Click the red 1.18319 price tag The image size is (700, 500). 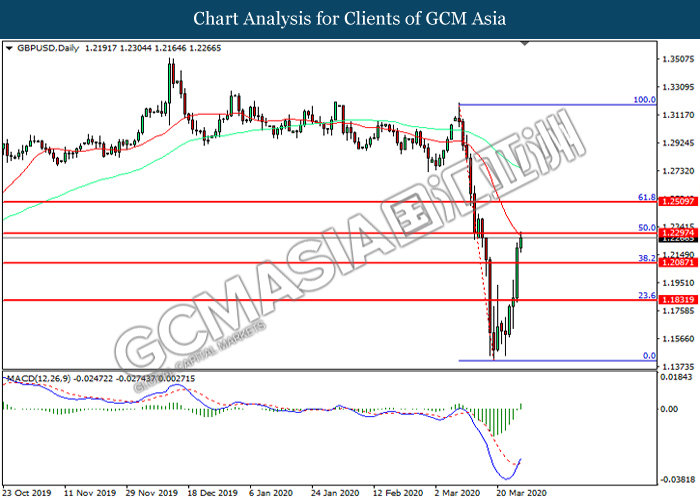678,300
